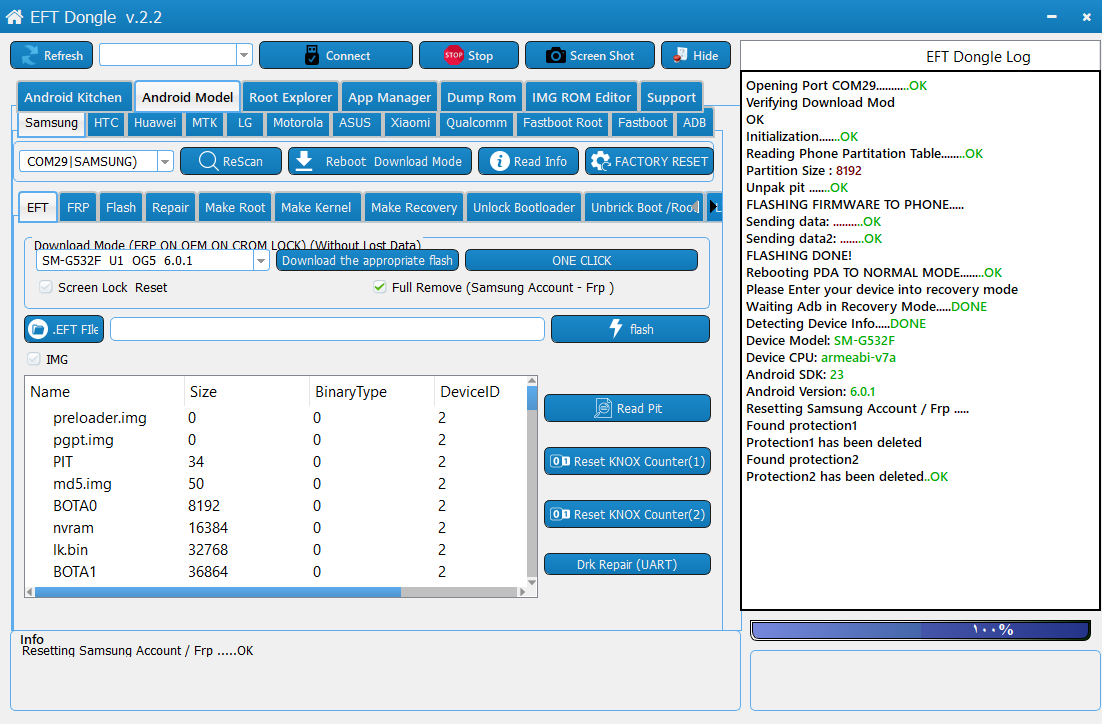Open the App Manager tab
Viewport: 1102px width, 724px height.
tap(389, 98)
